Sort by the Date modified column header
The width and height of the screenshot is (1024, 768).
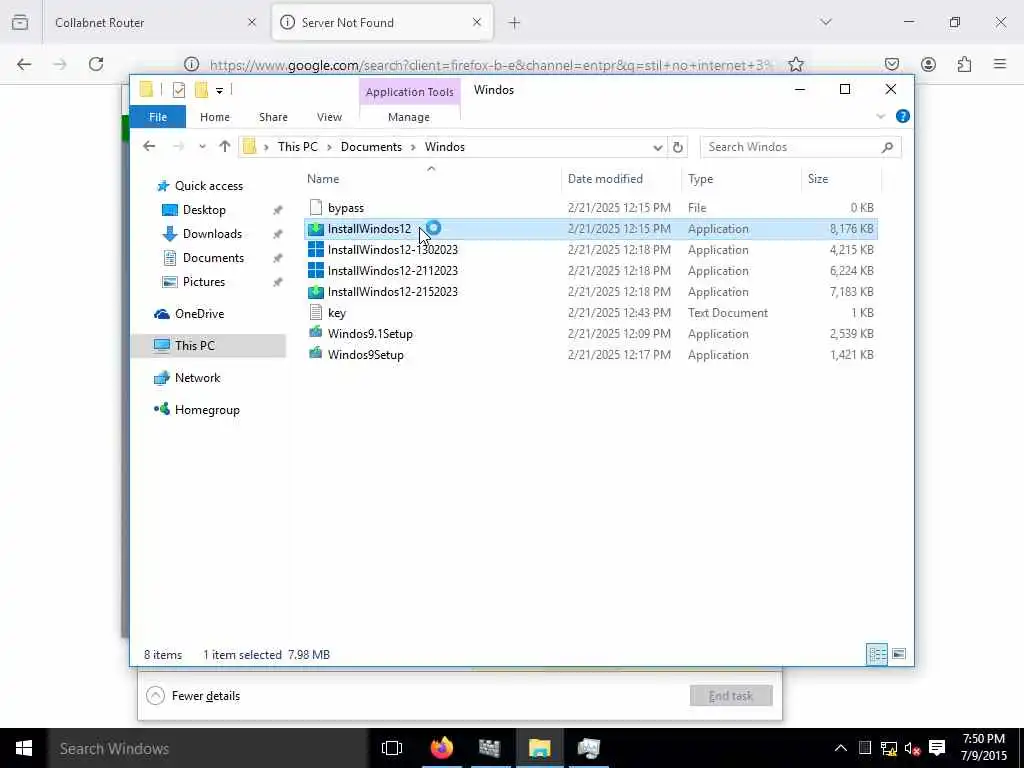coord(621,178)
